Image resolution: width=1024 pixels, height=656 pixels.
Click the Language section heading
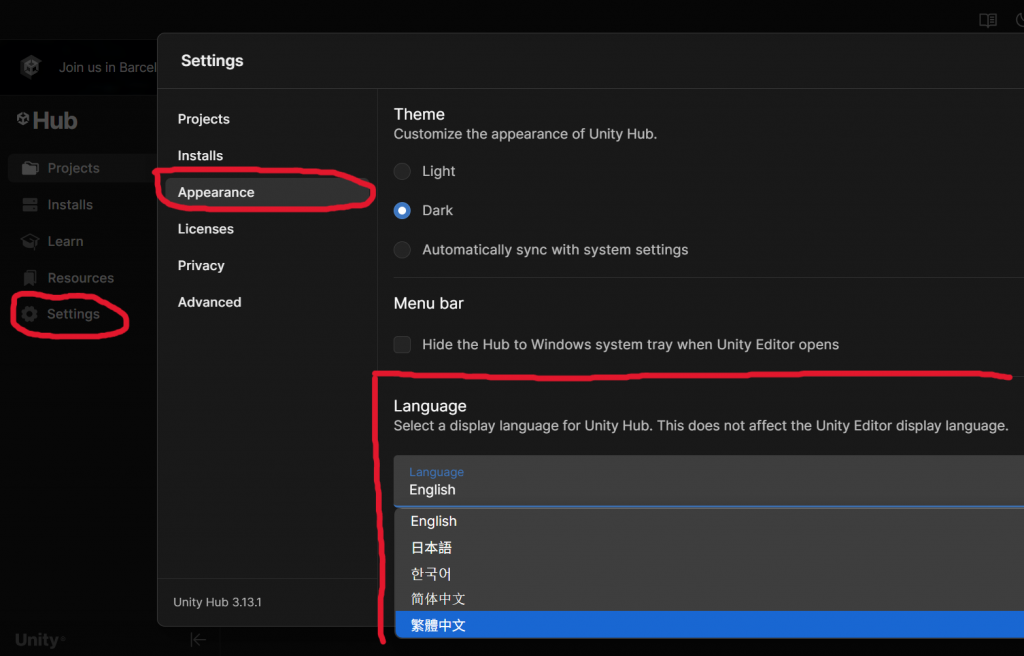point(430,406)
